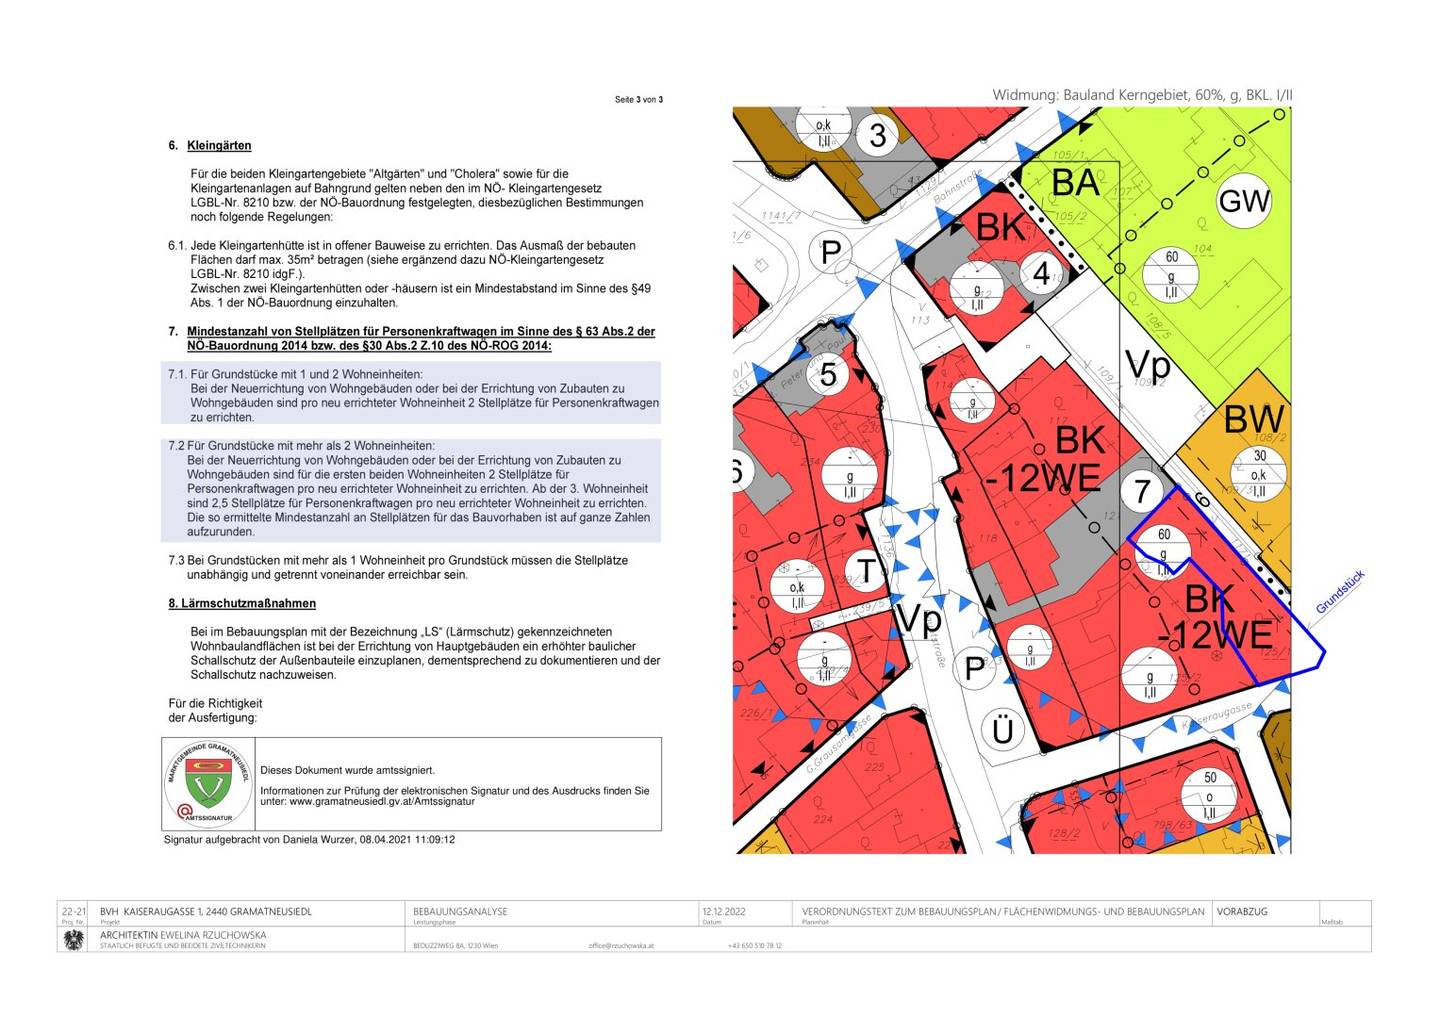Click highlighted paragraph 7.1 Für Grundstücke mit 1 und 2 Wohneinheiten
Viewport: 1440px width, 1018px height.
coord(411,395)
